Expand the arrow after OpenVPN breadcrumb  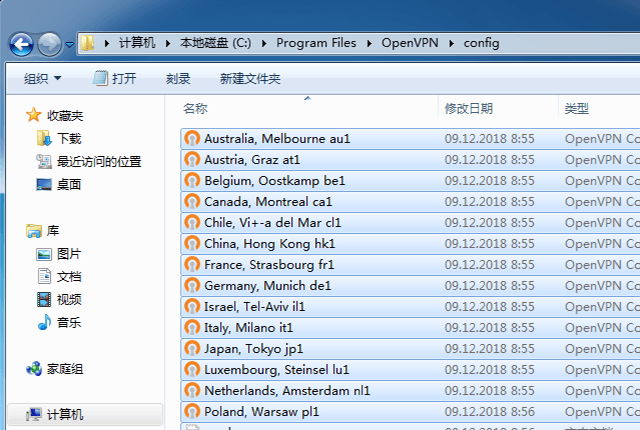(451, 43)
